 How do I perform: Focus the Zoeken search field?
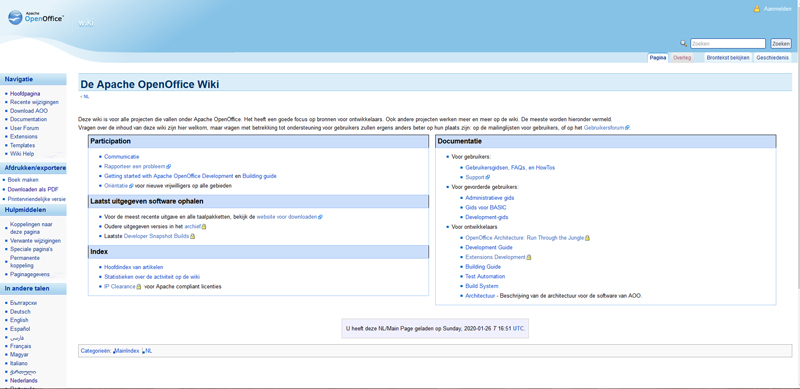click(x=728, y=44)
